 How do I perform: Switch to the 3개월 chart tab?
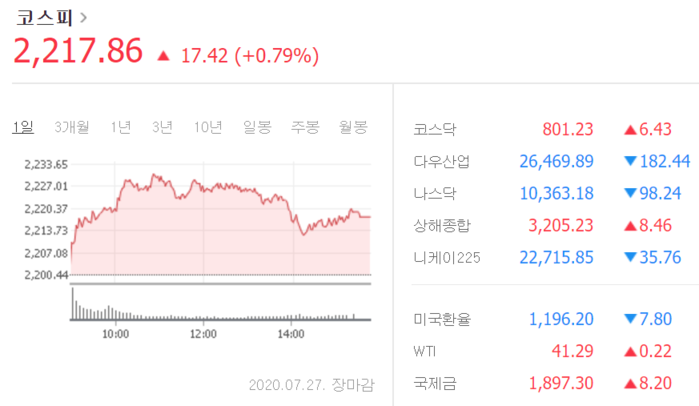[72, 127]
